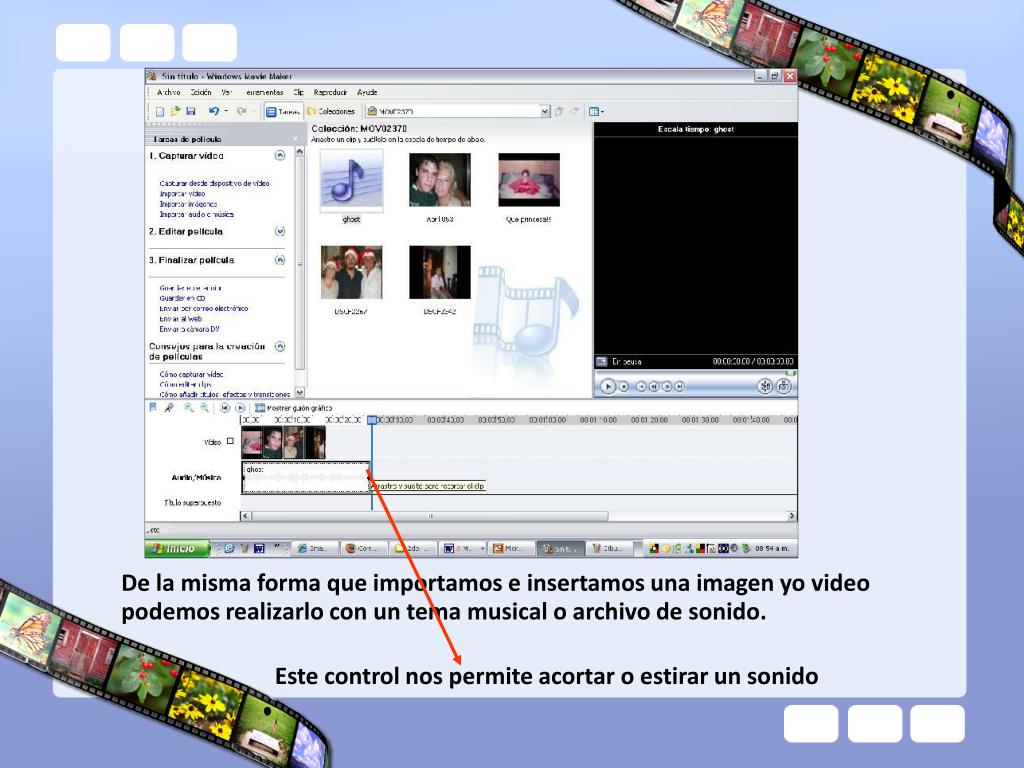1024x768 pixels.
Task: Click Mostrar guión gráfico button
Action: pos(293,408)
